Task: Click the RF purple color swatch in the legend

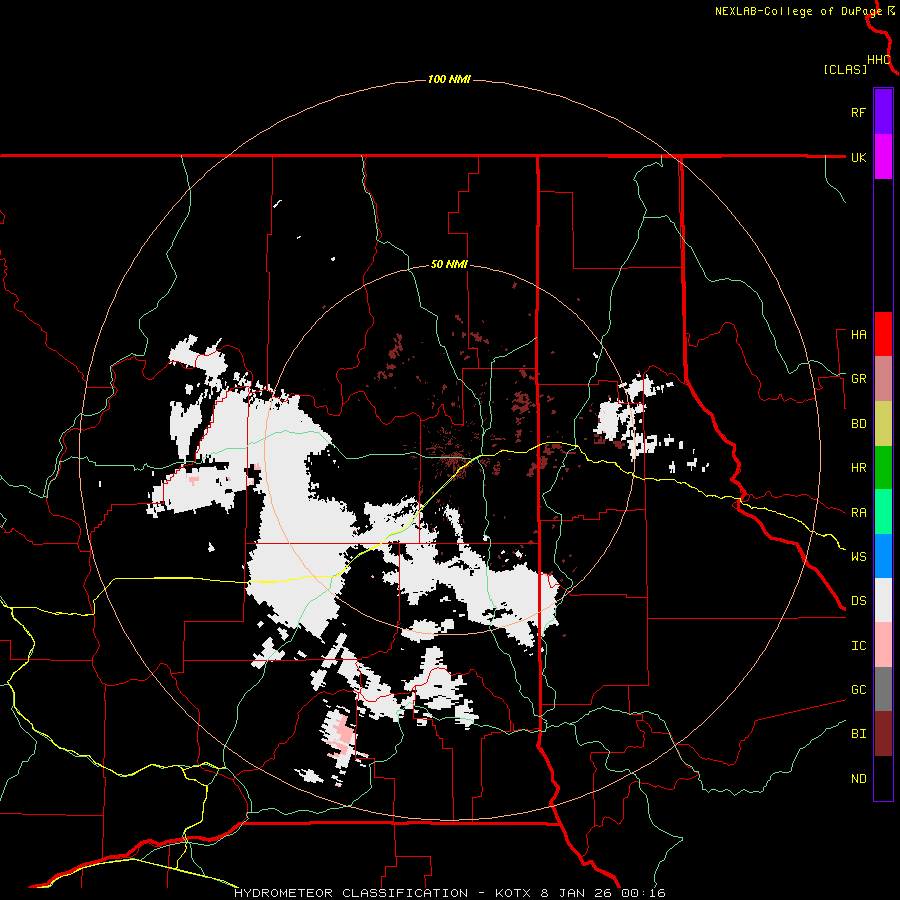Action: coord(883,112)
